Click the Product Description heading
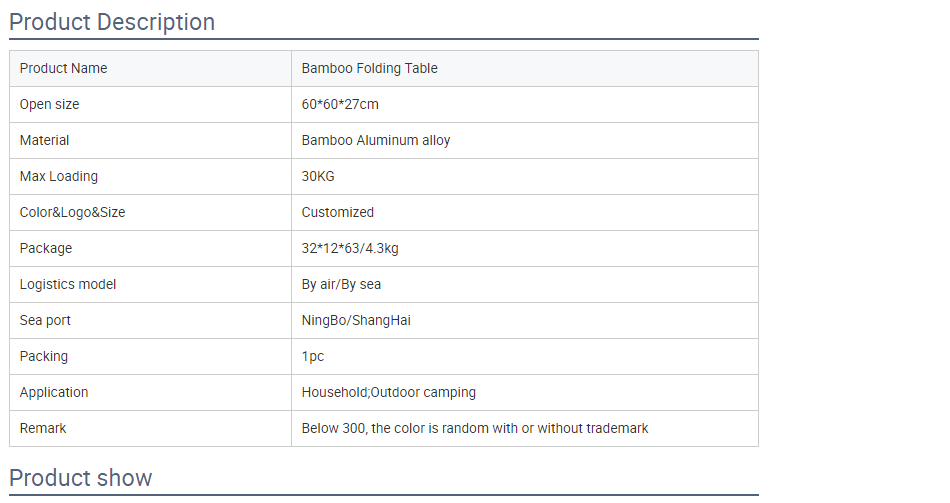Screen dimensions: 950x503 [x=112, y=22]
